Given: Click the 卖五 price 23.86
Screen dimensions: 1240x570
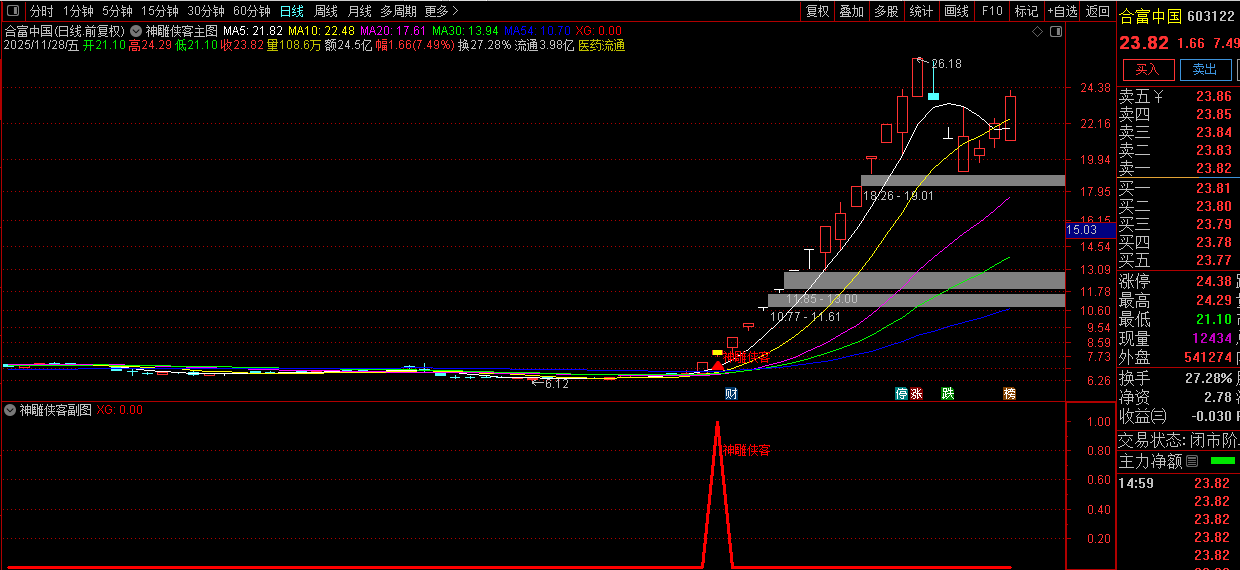Looking at the screenshot, I should [1214, 97].
